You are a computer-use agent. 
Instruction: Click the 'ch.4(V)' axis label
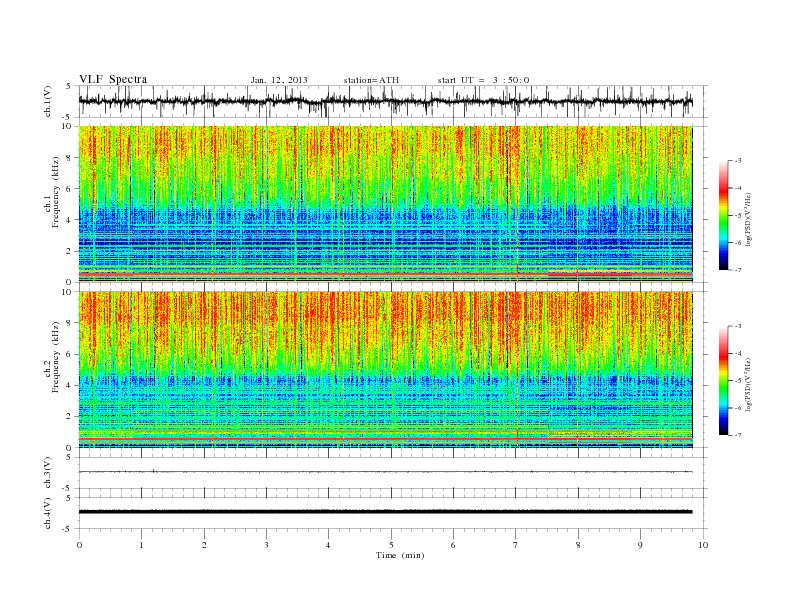tap(48, 513)
